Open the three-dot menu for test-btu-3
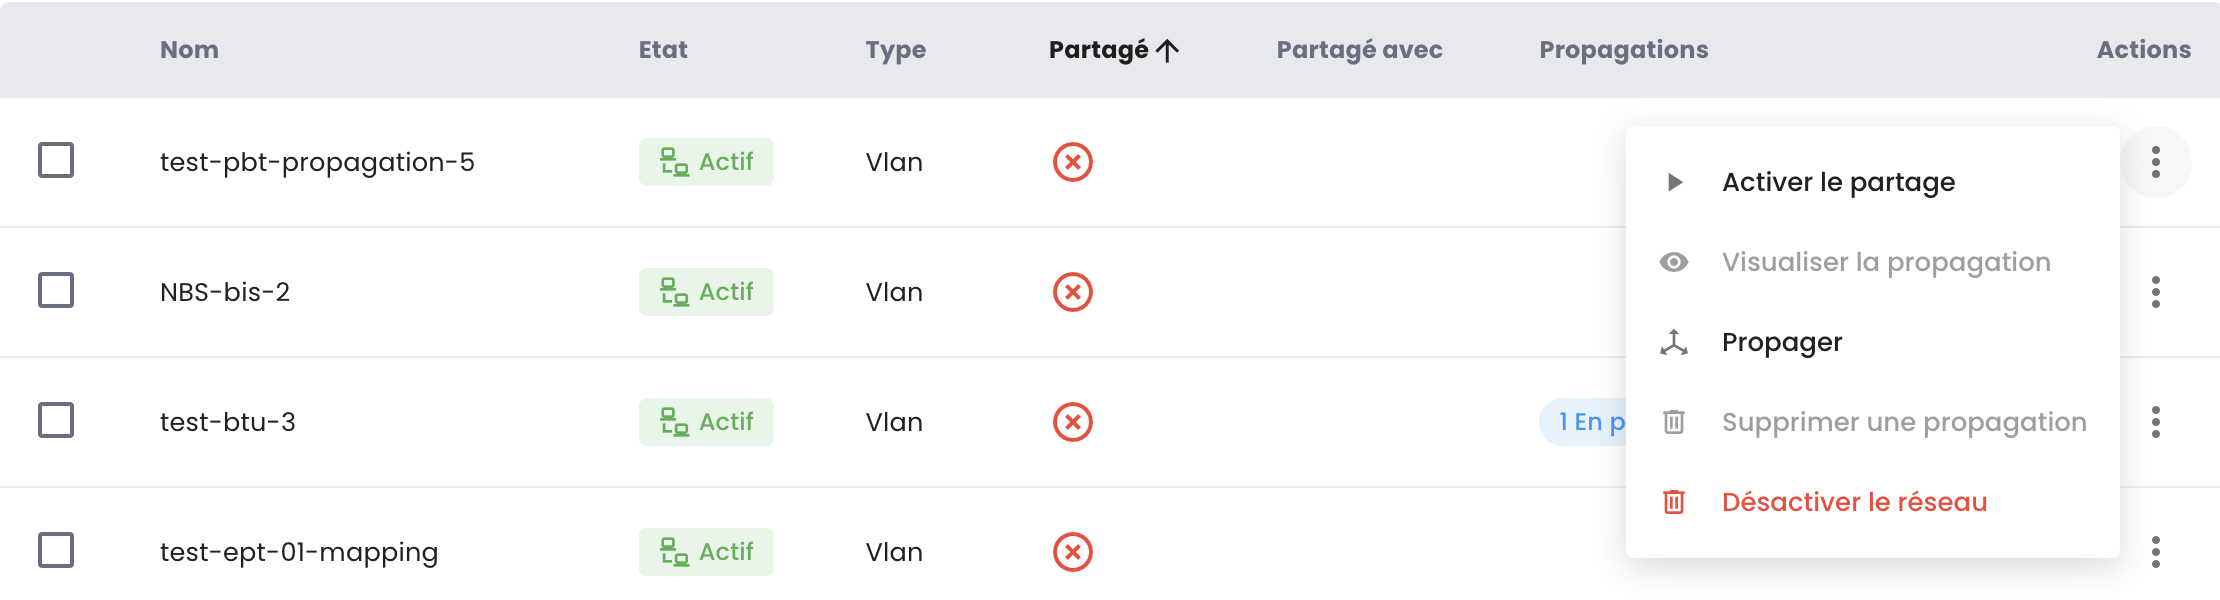 pyautogui.click(x=2156, y=422)
